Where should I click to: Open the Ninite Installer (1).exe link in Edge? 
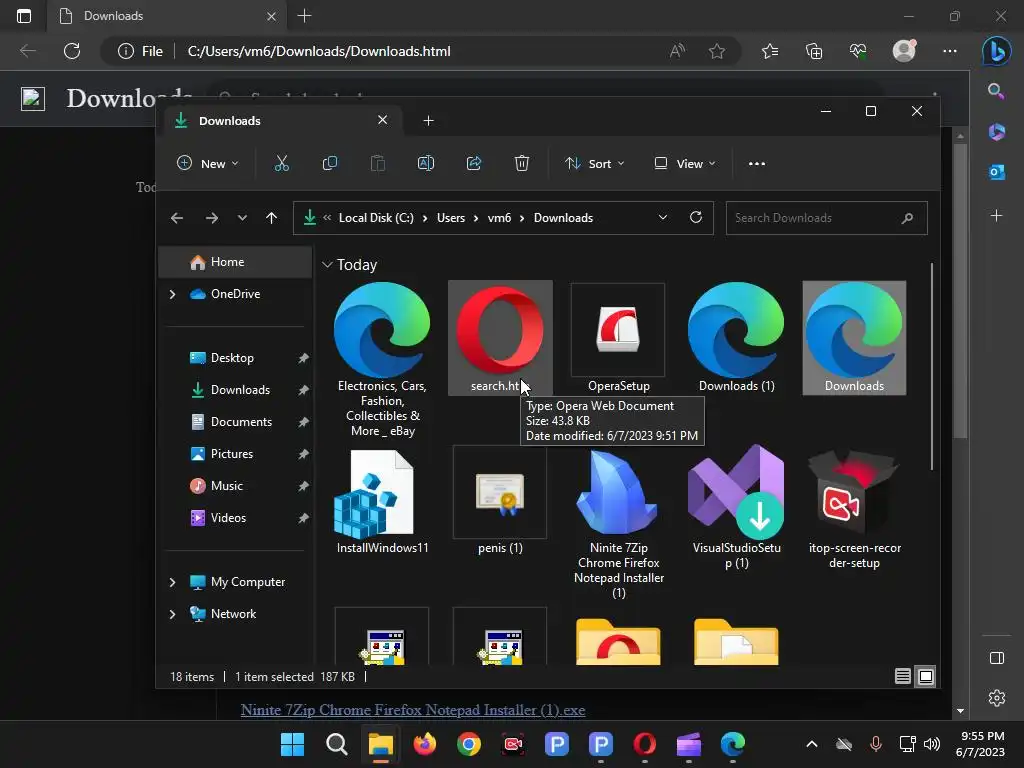(x=413, y=710)
